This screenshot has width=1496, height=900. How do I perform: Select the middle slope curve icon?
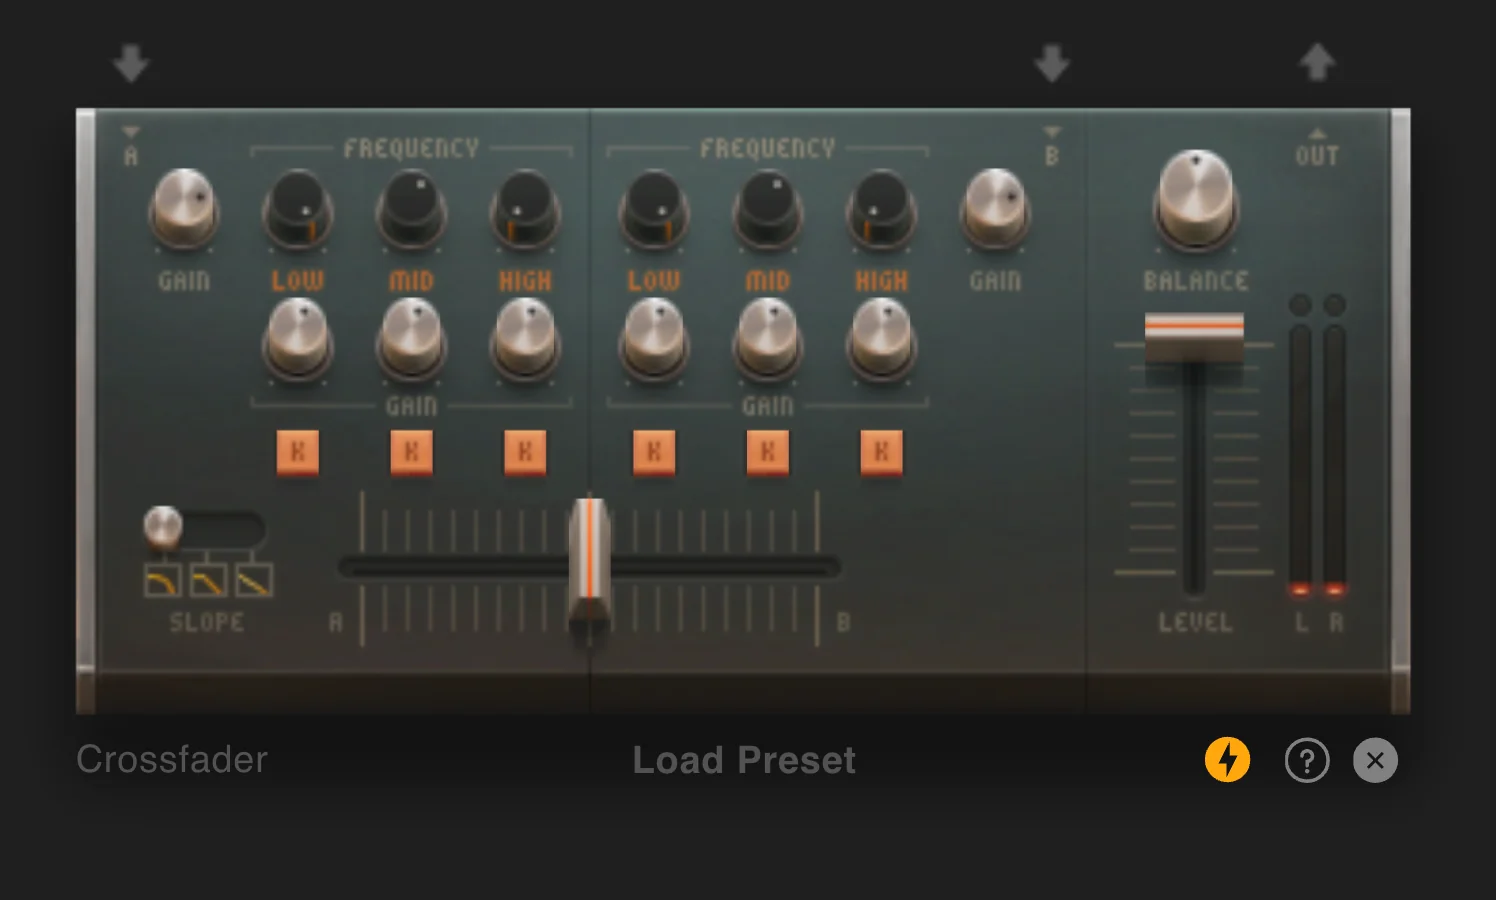(x=208, y=582)
